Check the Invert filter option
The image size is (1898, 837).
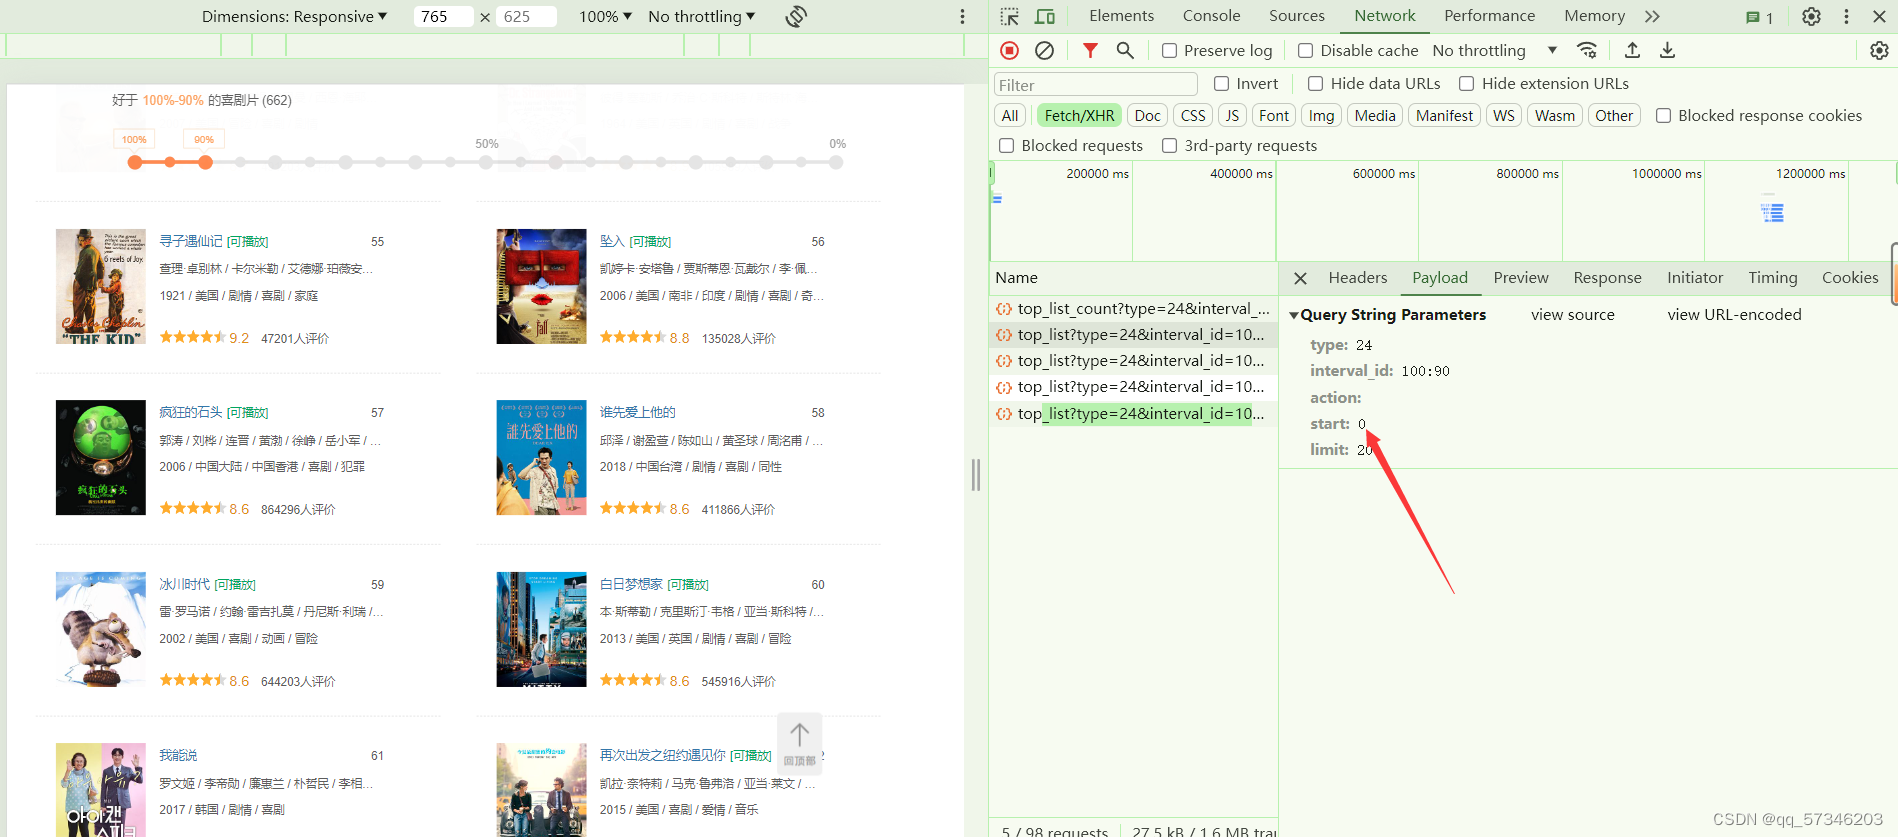click(x=1221, y=83)
